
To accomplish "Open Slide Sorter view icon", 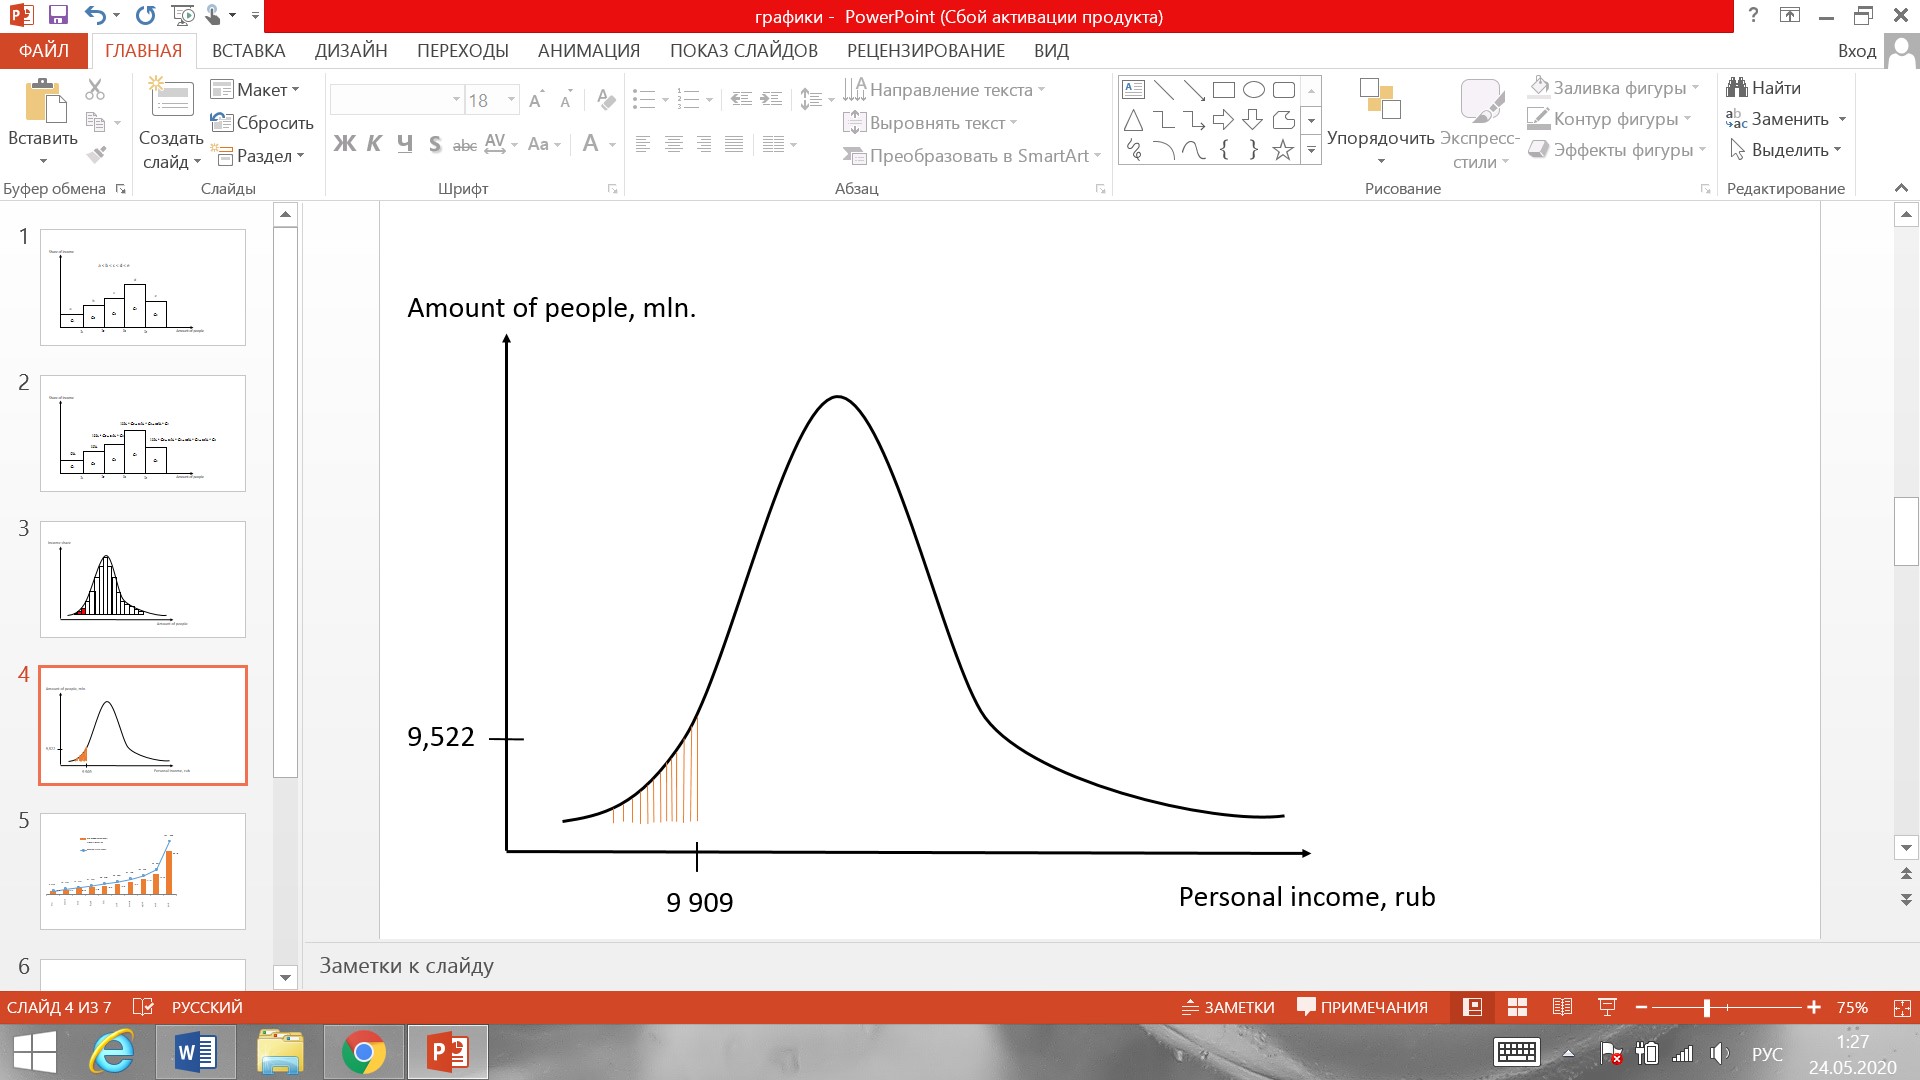I will (1517, 1007).
